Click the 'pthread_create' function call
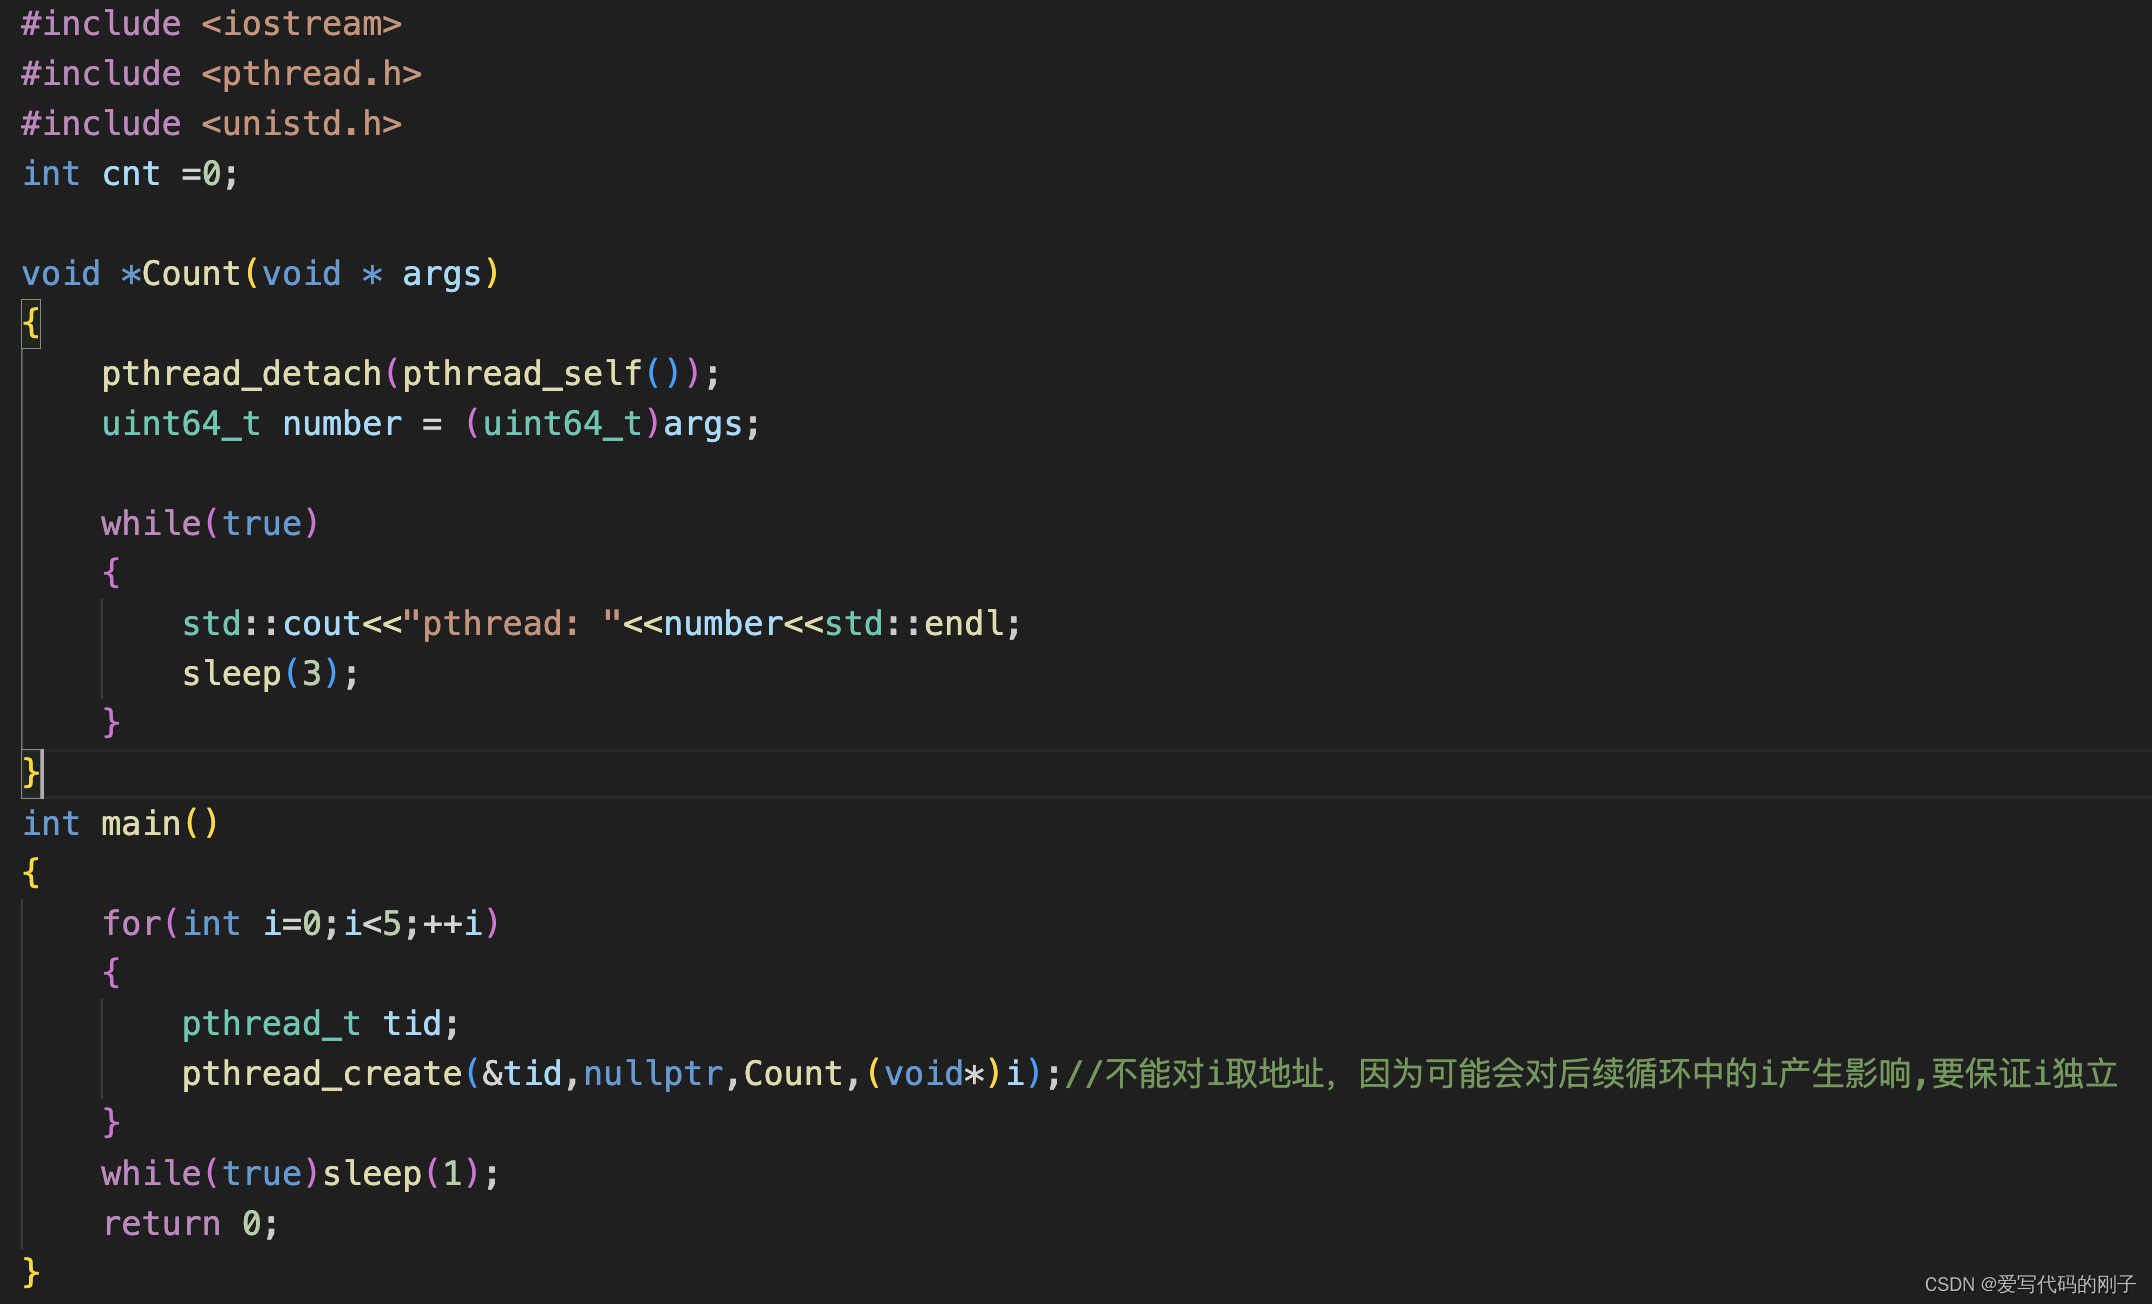This screenshot has width=2152, height=1304. (x=321, y=1074)
